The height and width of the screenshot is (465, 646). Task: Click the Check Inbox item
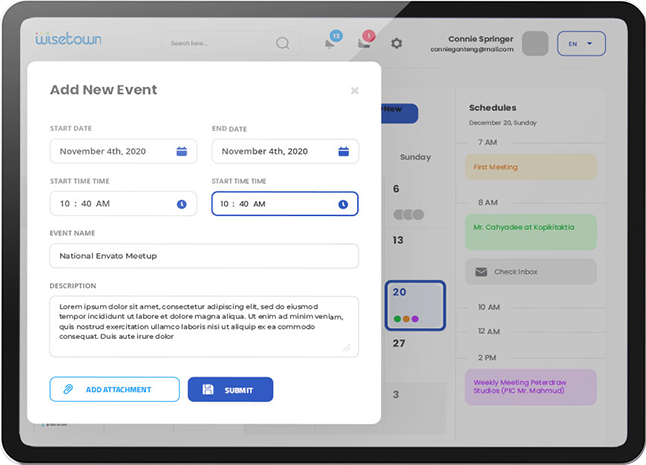[x=531, y=272]
